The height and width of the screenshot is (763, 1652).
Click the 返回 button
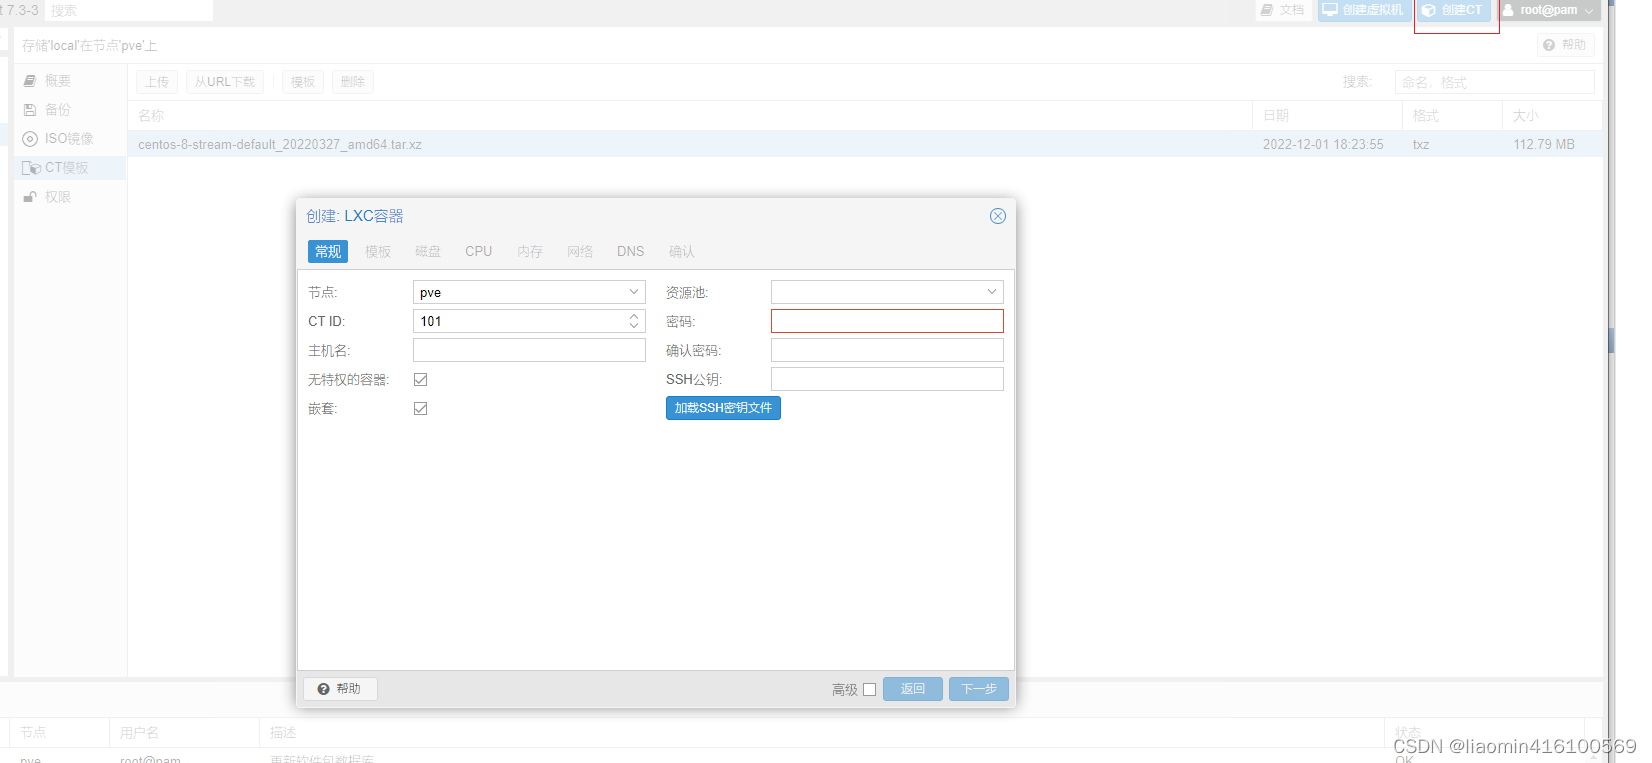[x=913, y=689]
